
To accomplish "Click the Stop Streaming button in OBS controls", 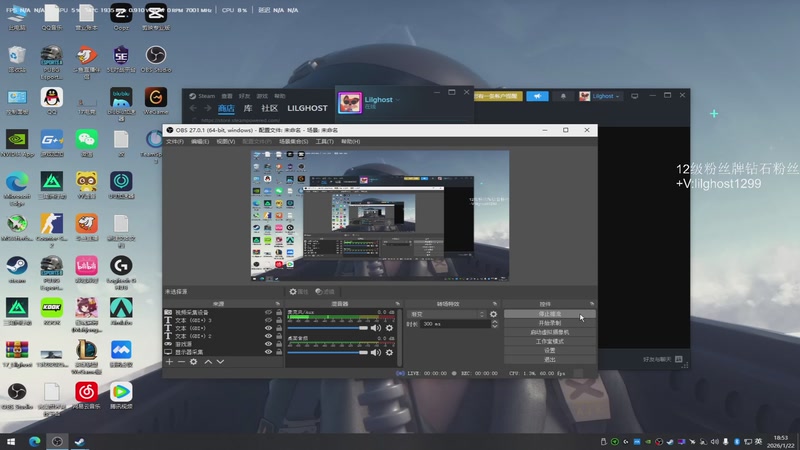I will tap(549, 314).
